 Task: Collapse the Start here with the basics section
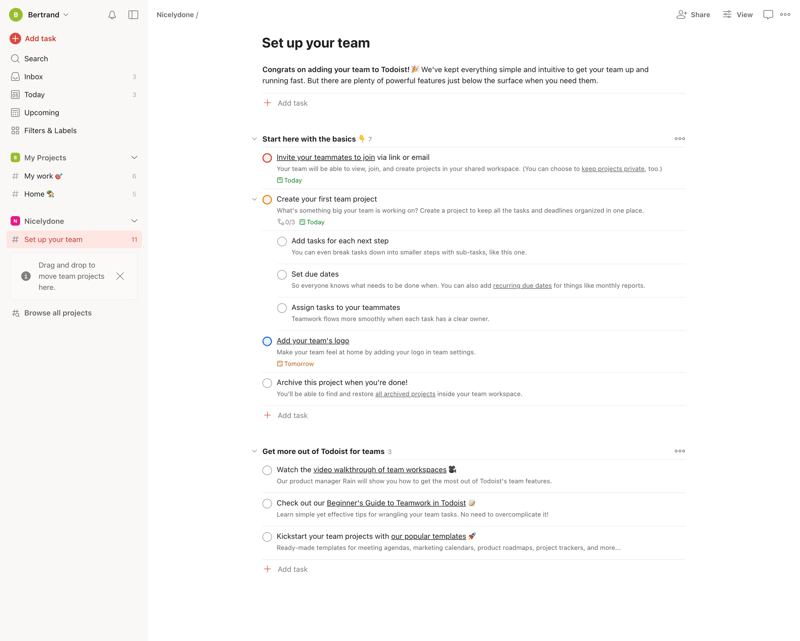pyautogui.click(x=254, y=138)
